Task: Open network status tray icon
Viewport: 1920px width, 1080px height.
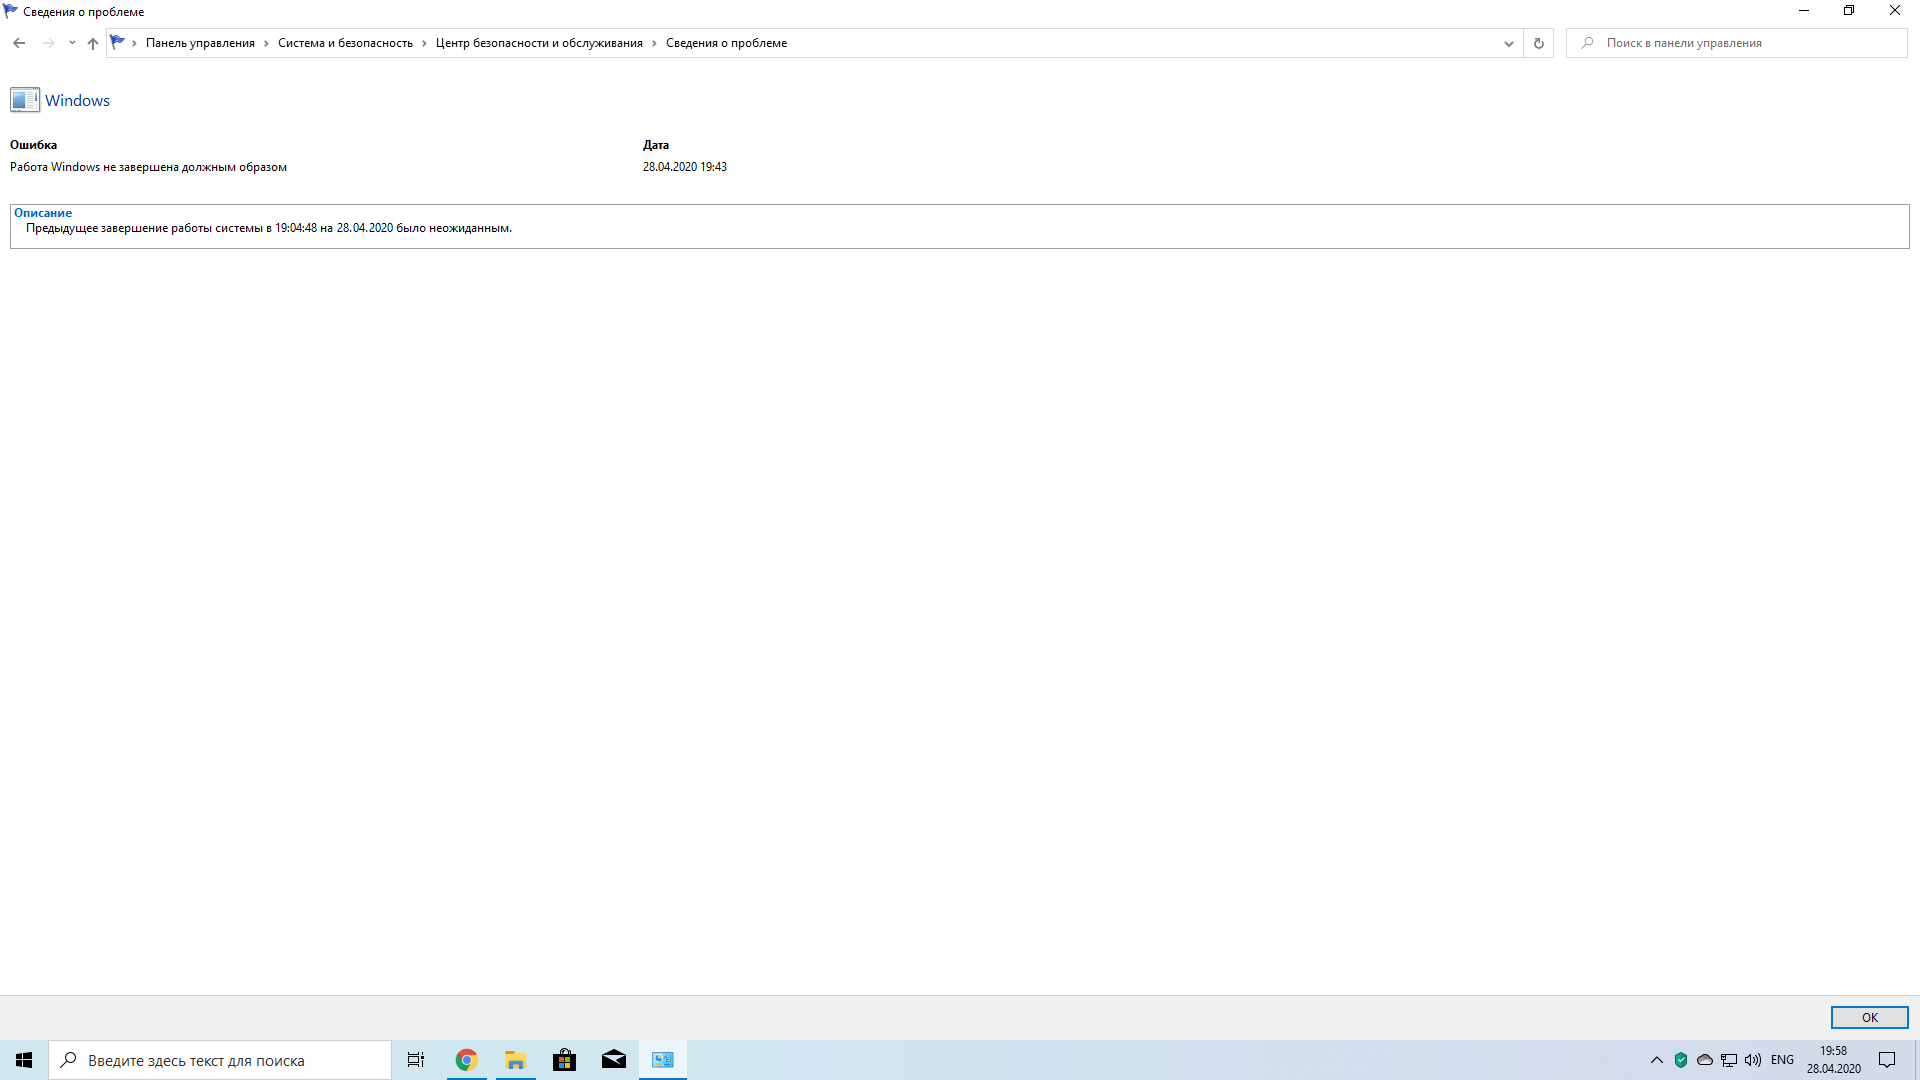Action: click(1729, 1060)
